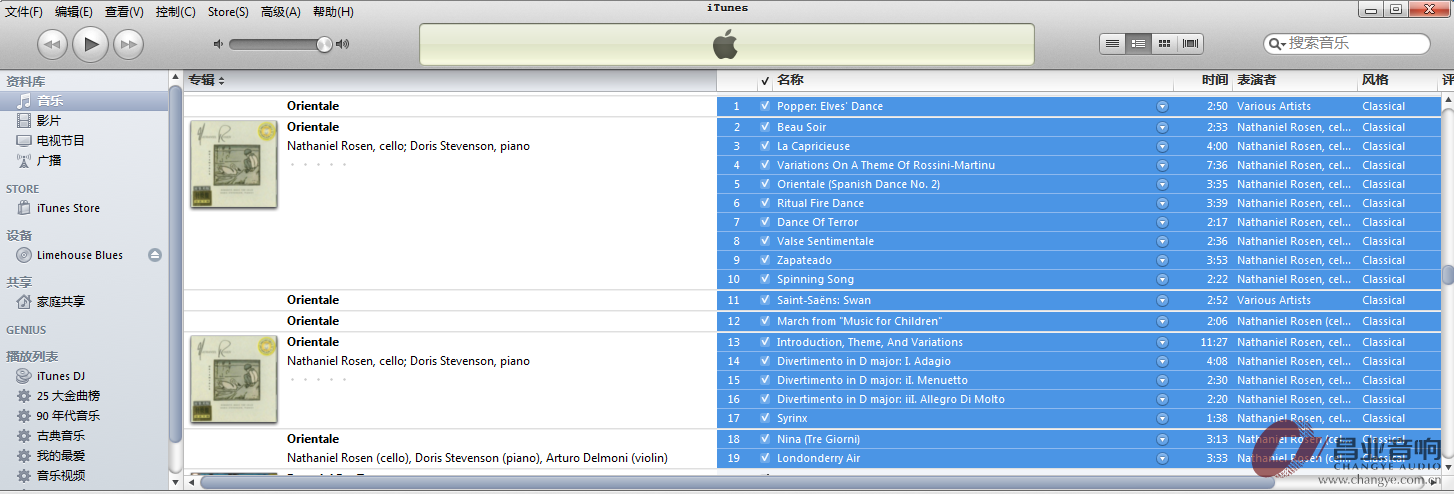1454x494 pixels.
Task: Click the Previous track rewind button
Action: (x=53, y=44)
